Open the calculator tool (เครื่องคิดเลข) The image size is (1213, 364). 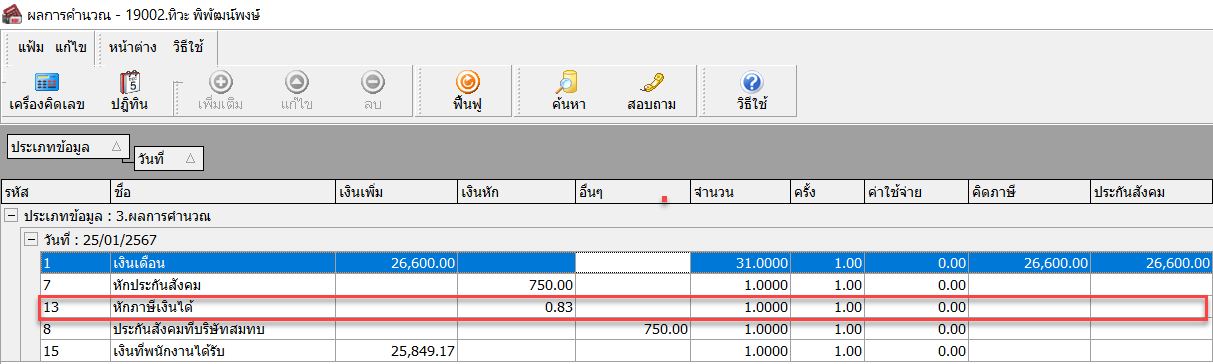pyautogui.click(x=46, y=91)
